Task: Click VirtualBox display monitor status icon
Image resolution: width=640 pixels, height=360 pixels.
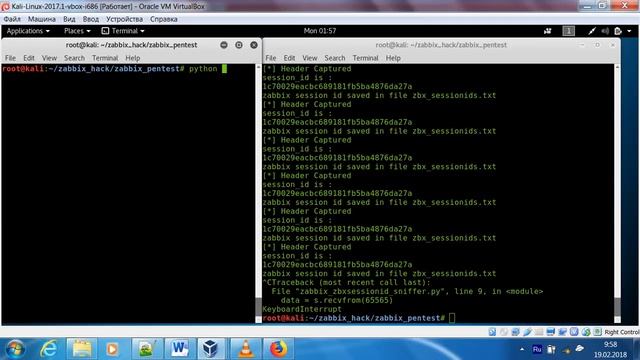Action: [x=551, y=332]
